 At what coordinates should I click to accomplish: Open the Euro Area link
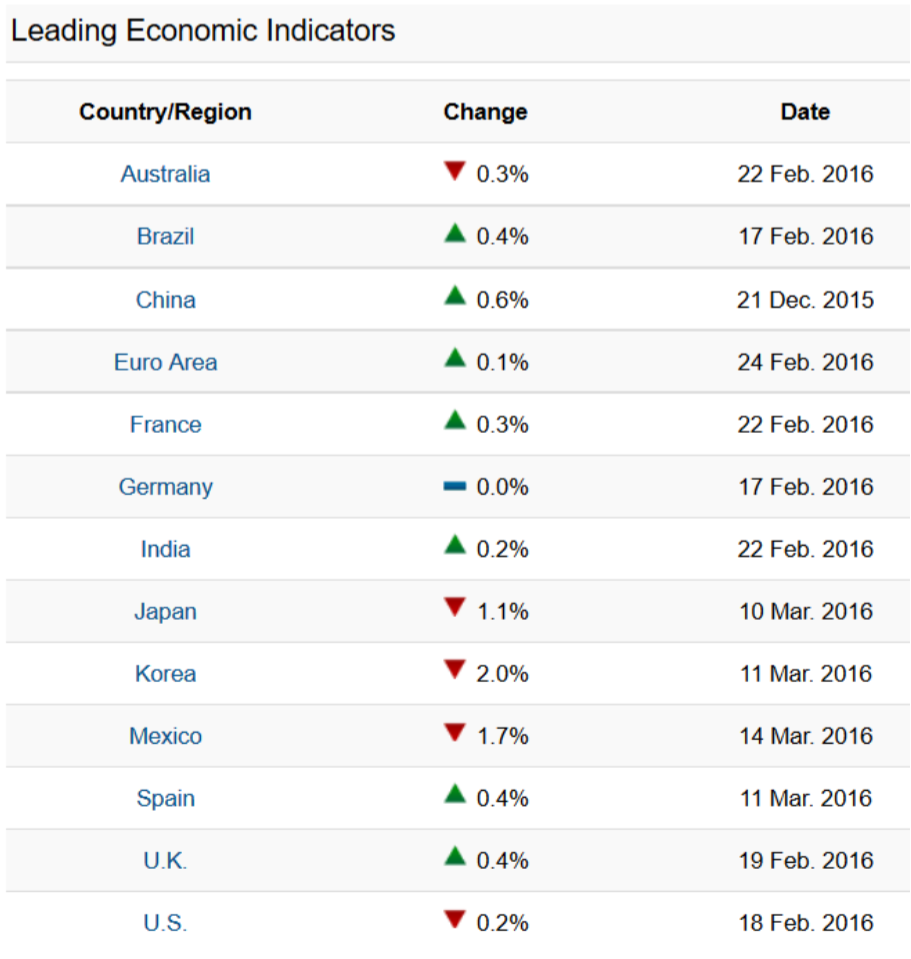[165, 362]
